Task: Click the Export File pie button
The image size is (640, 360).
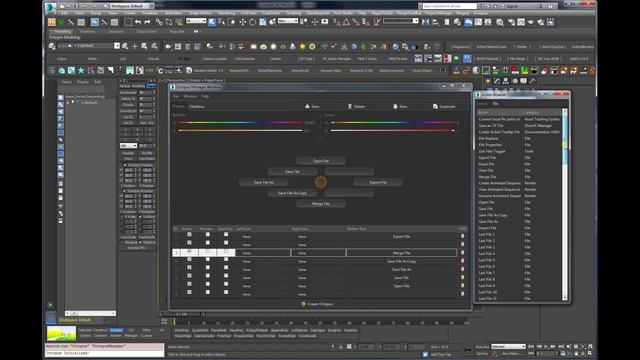Action: tap(378, 182)
